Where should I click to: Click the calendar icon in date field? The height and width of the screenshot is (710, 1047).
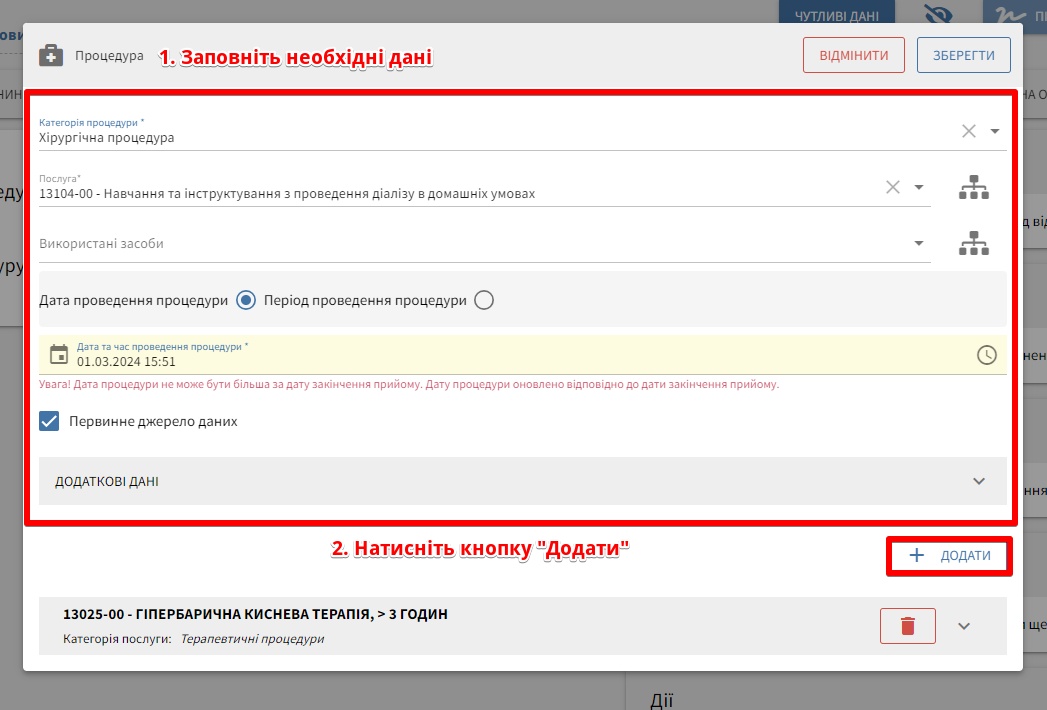point(59,354)
